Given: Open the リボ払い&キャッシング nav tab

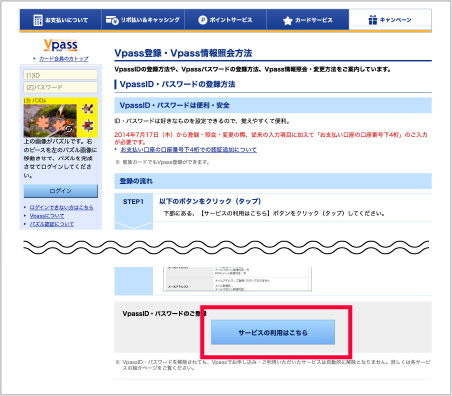Looking at the screenshot, I should (143, 20).
